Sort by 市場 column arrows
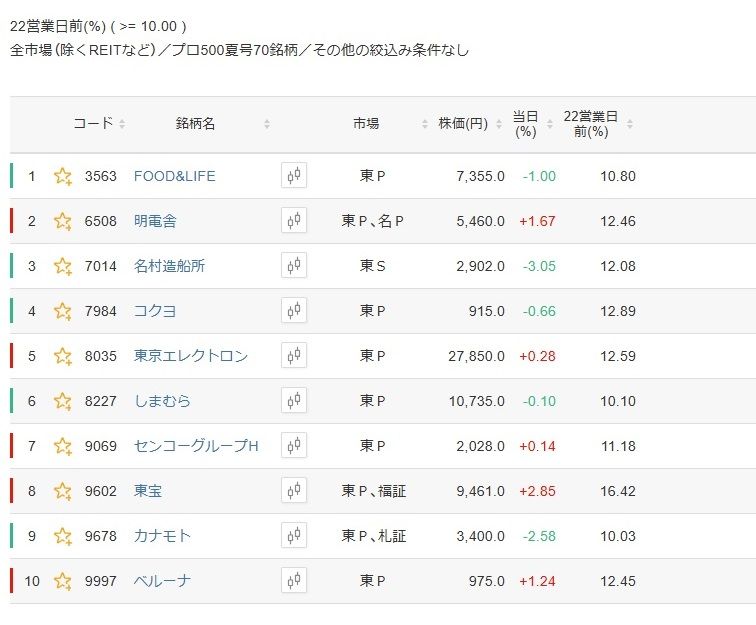756x625 pixels. pos(425,124)
